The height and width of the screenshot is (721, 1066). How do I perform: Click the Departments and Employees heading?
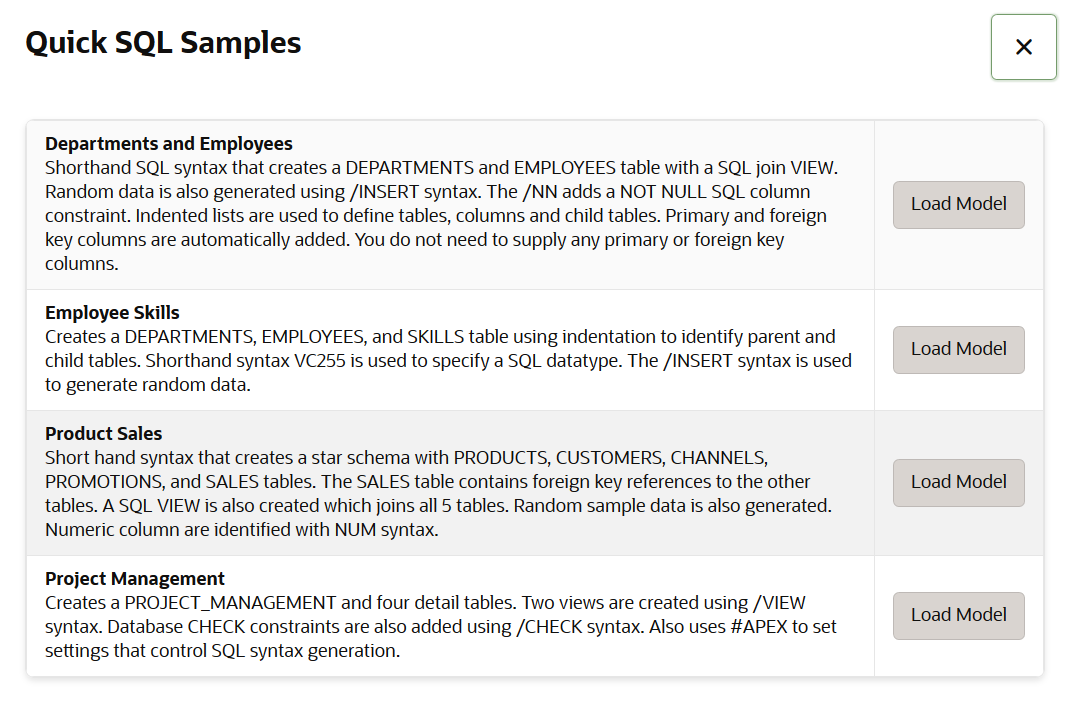[x=169, y=143]
